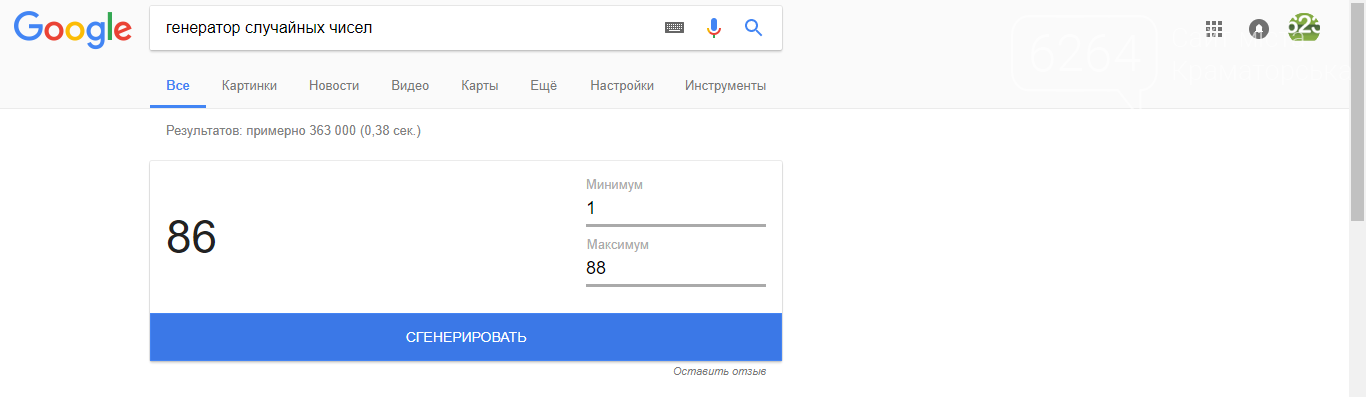Go to Google homepage via logo
1366x397 pixels.
tap(73, 29)
